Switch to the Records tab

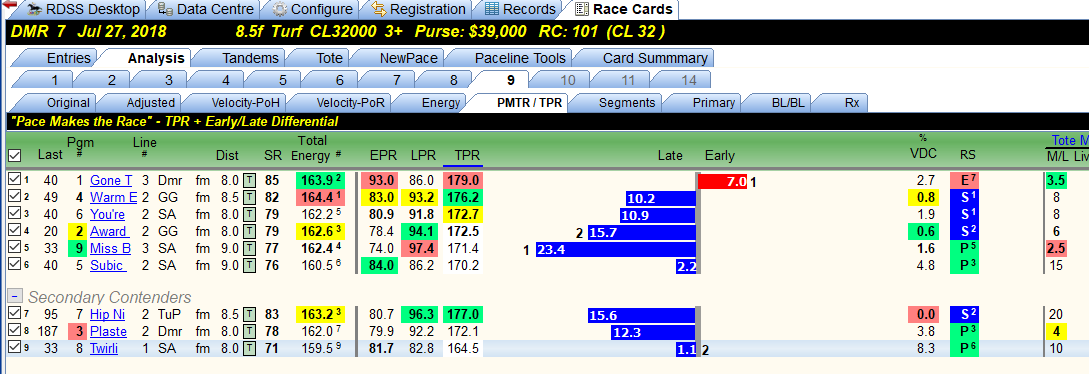(520, 10)
